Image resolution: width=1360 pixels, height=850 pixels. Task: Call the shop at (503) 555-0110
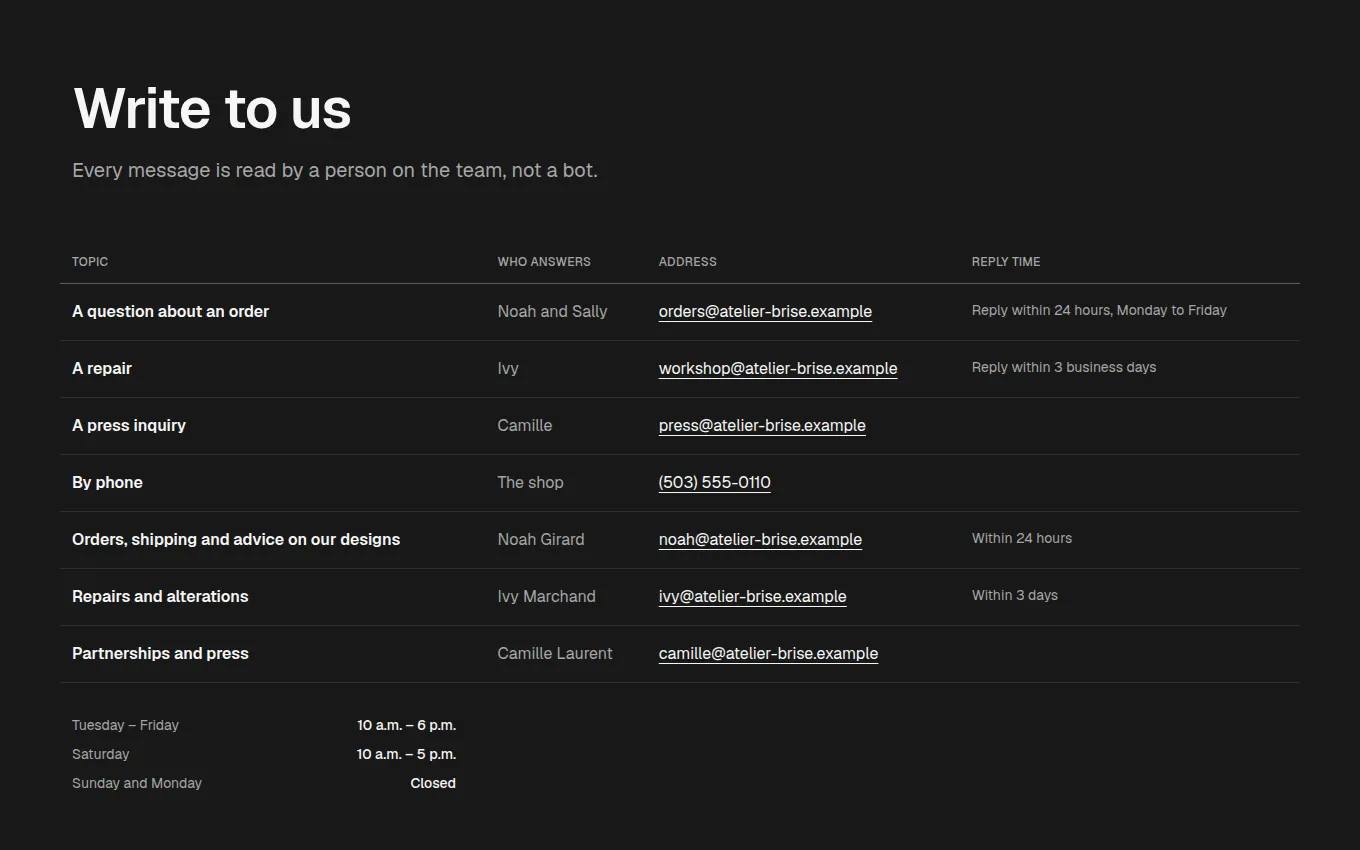click(x=715, y=483)
